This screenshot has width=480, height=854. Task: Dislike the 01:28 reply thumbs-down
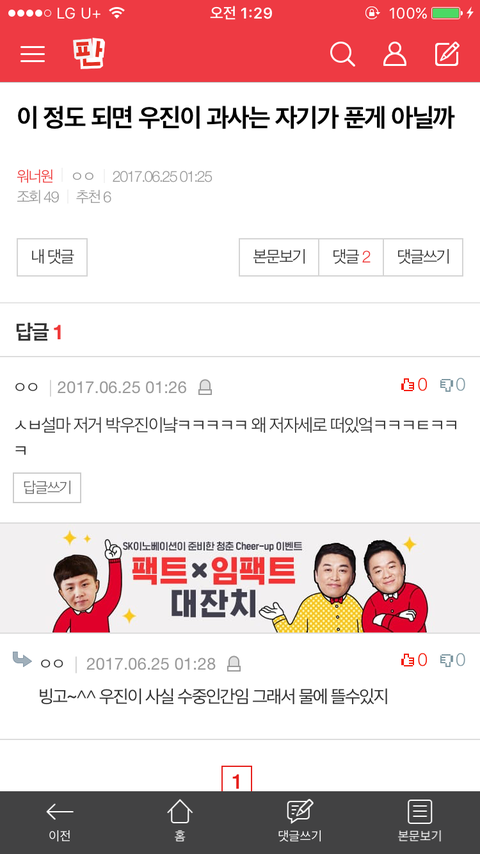coord(453,660)
